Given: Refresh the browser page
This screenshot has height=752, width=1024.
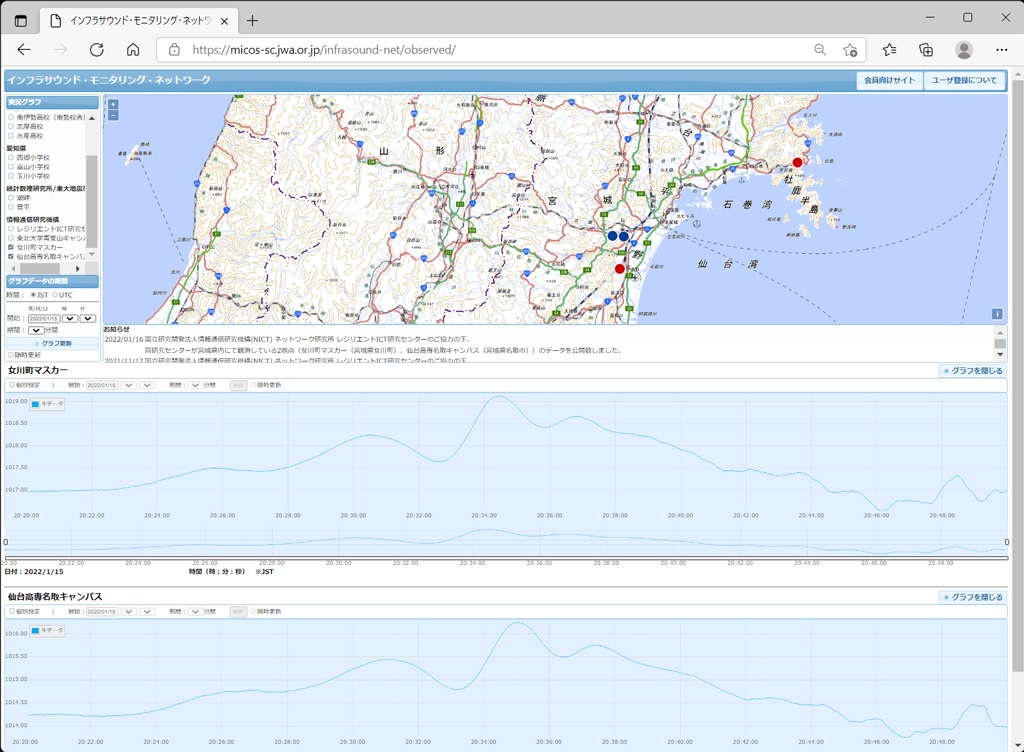Looking at the screenshot, I should [97, 50].
